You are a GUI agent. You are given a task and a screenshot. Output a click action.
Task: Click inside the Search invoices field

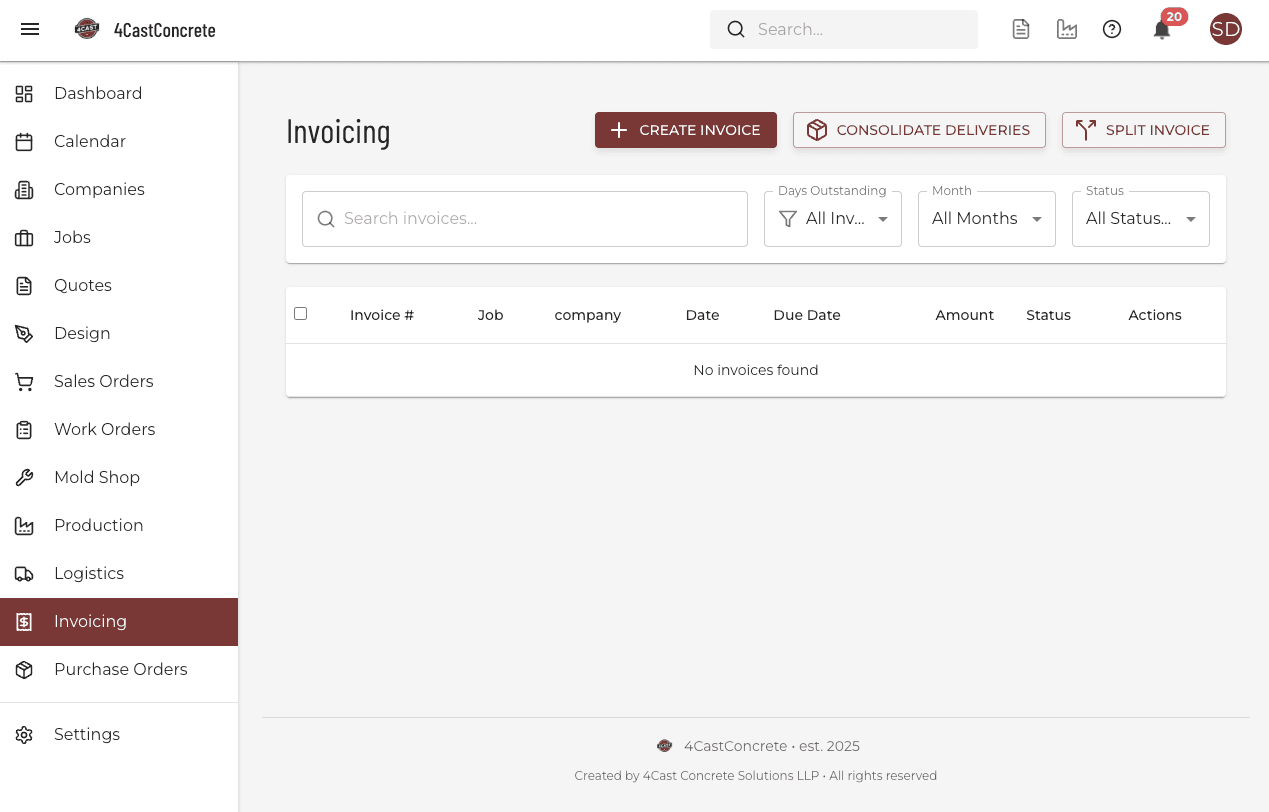tap(525, 218)
